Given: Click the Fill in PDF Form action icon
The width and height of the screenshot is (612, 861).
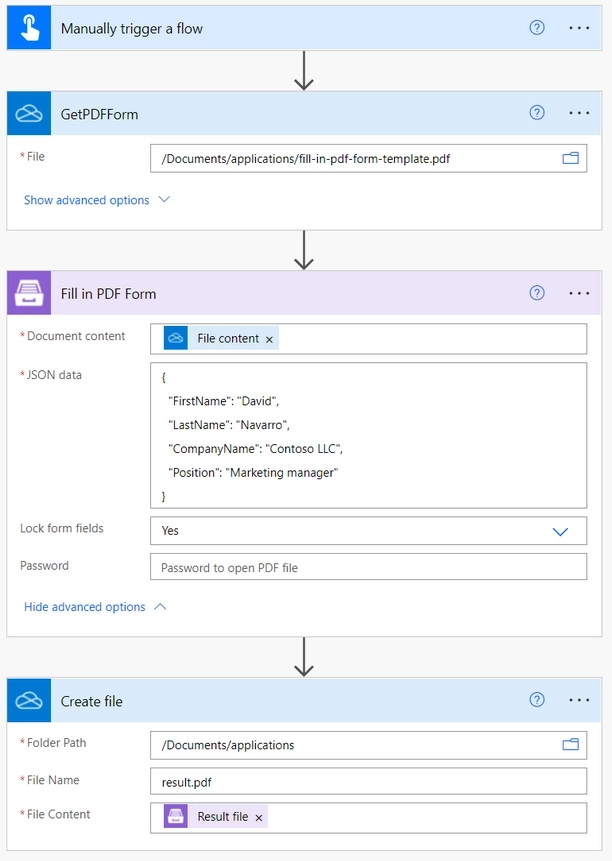Looking at the screenshot, I should point(28,293).
